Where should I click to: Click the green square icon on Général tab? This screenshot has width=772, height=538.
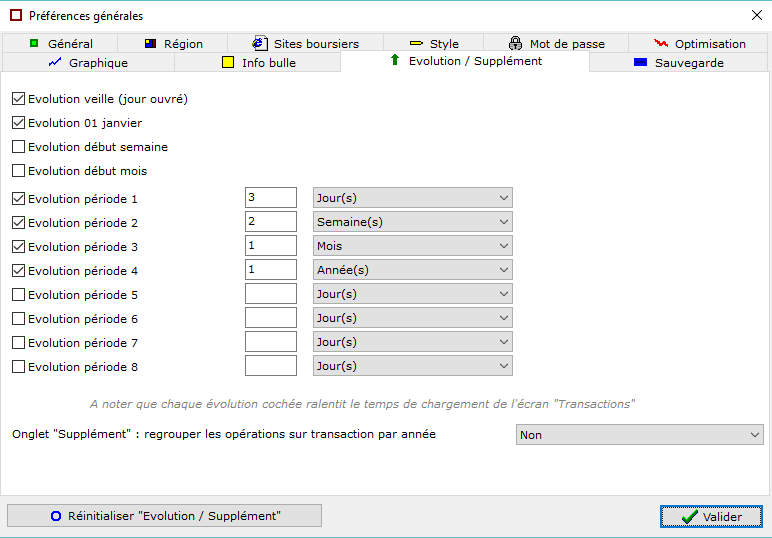click(34, 43)
